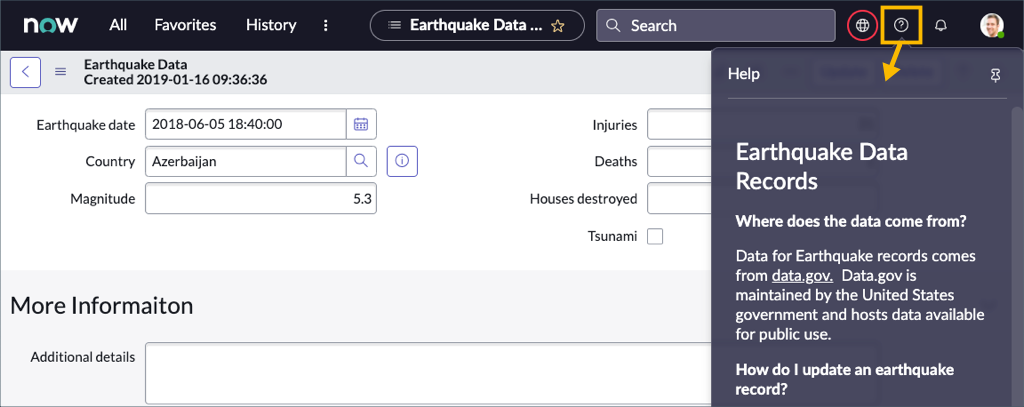Image resolution: width=1024 pixels, height=407 pixels.
Task: Open the All menu
Action: pyautogui.click(x=118, y=25)
